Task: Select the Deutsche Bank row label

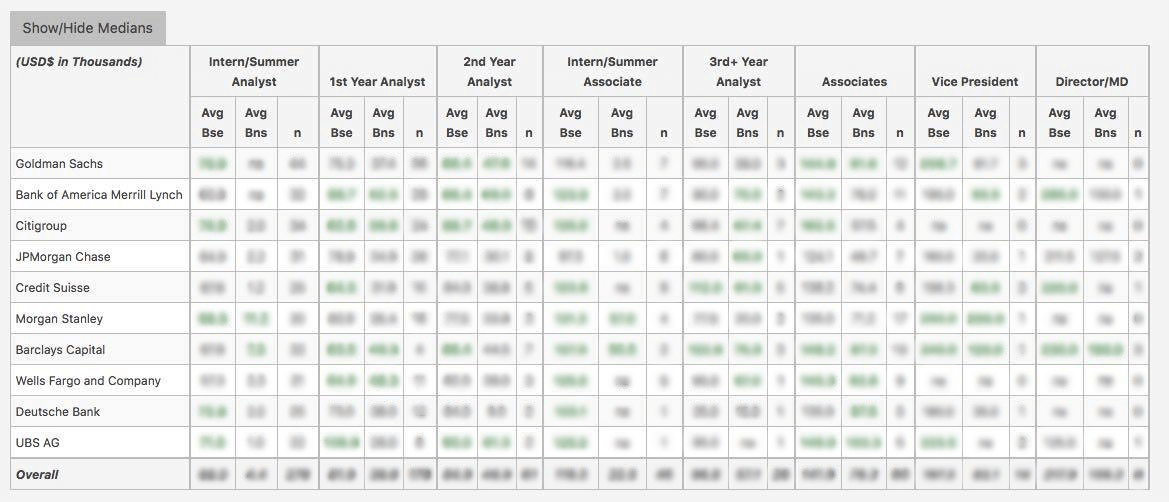Action: point(58,411)
